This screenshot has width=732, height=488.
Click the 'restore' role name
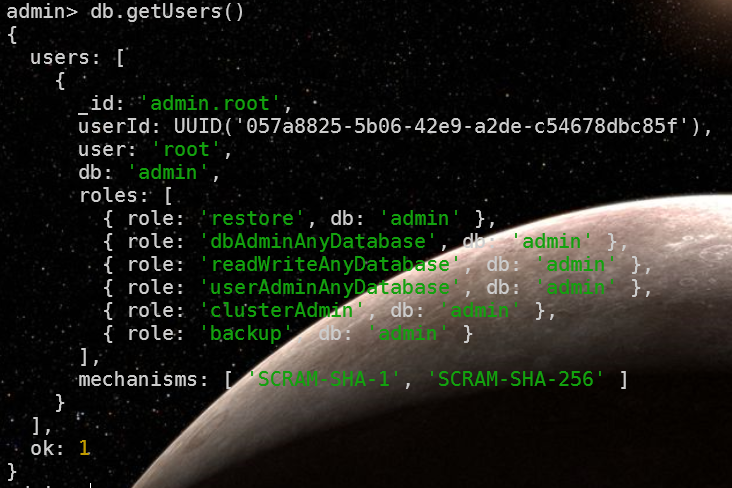[252, 219]
